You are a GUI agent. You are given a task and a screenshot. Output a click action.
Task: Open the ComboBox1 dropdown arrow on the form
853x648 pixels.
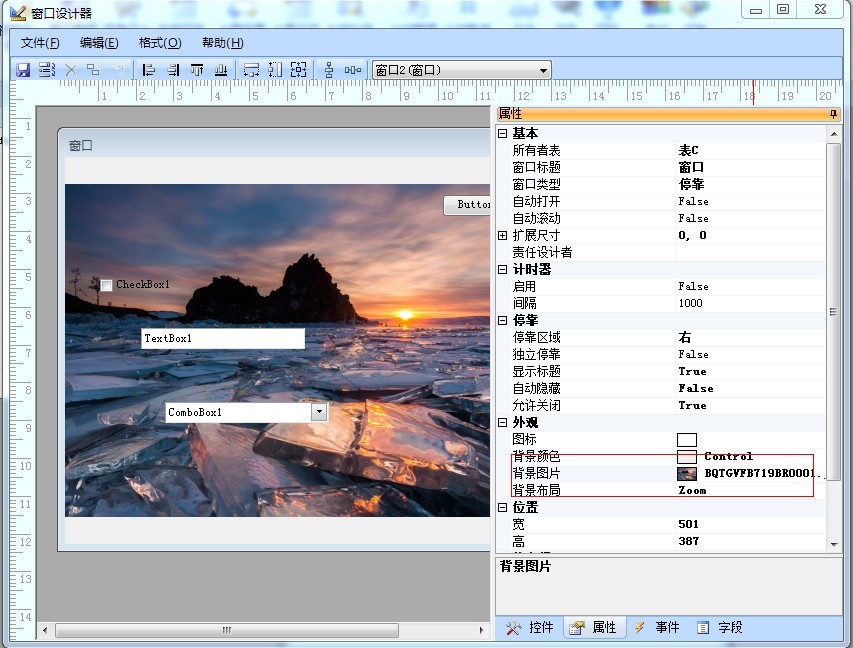319,412
